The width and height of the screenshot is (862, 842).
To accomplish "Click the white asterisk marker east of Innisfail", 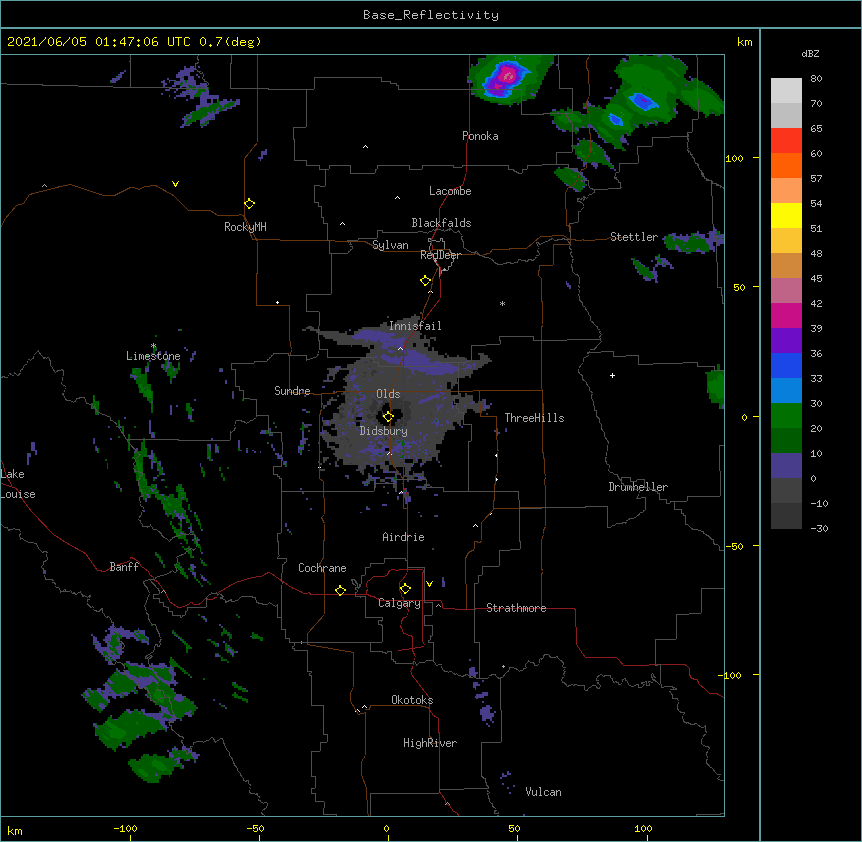I will (502, 303).
